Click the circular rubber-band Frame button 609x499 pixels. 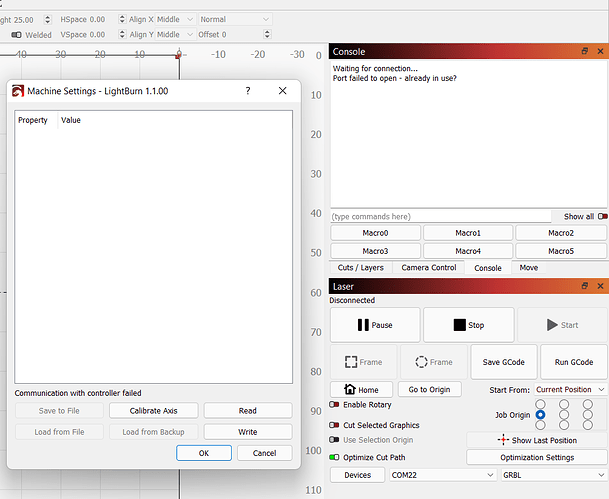434,362
